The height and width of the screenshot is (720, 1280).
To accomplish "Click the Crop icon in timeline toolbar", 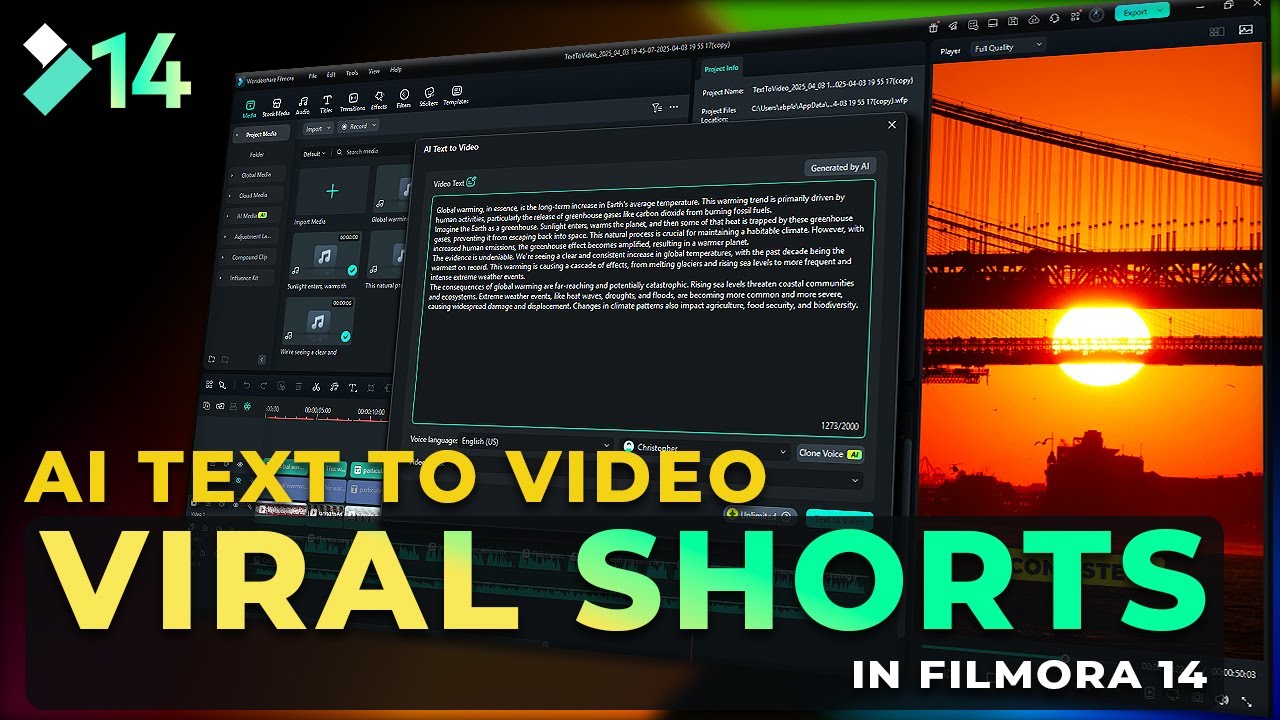I will [x=369, y=388].
